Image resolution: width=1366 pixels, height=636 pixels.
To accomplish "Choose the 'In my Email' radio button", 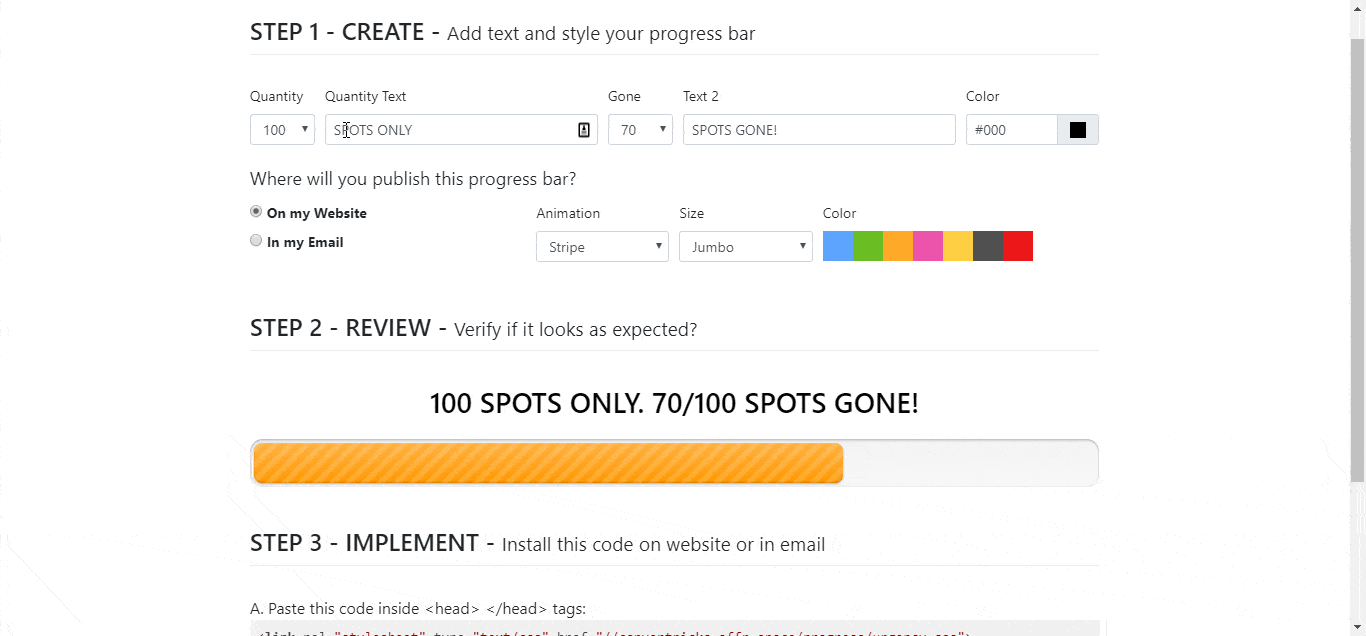I will [x=256, y=241].
